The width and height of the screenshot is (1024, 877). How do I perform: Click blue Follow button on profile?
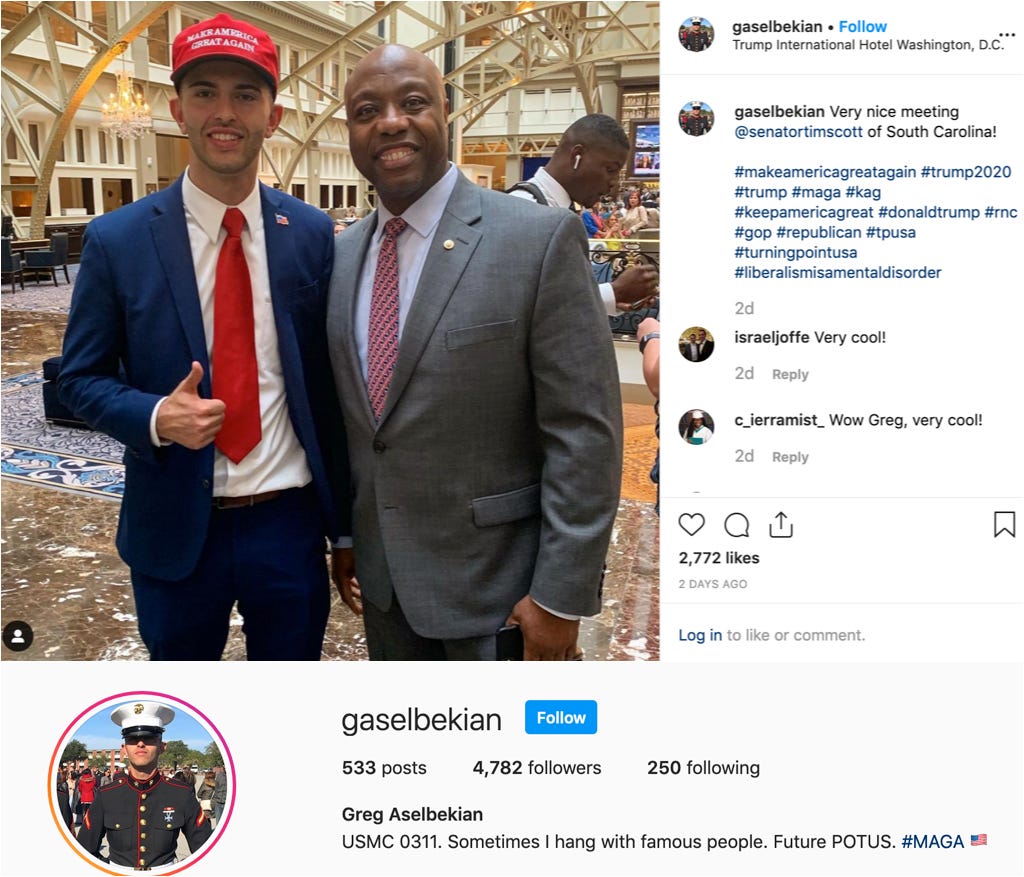561,717
